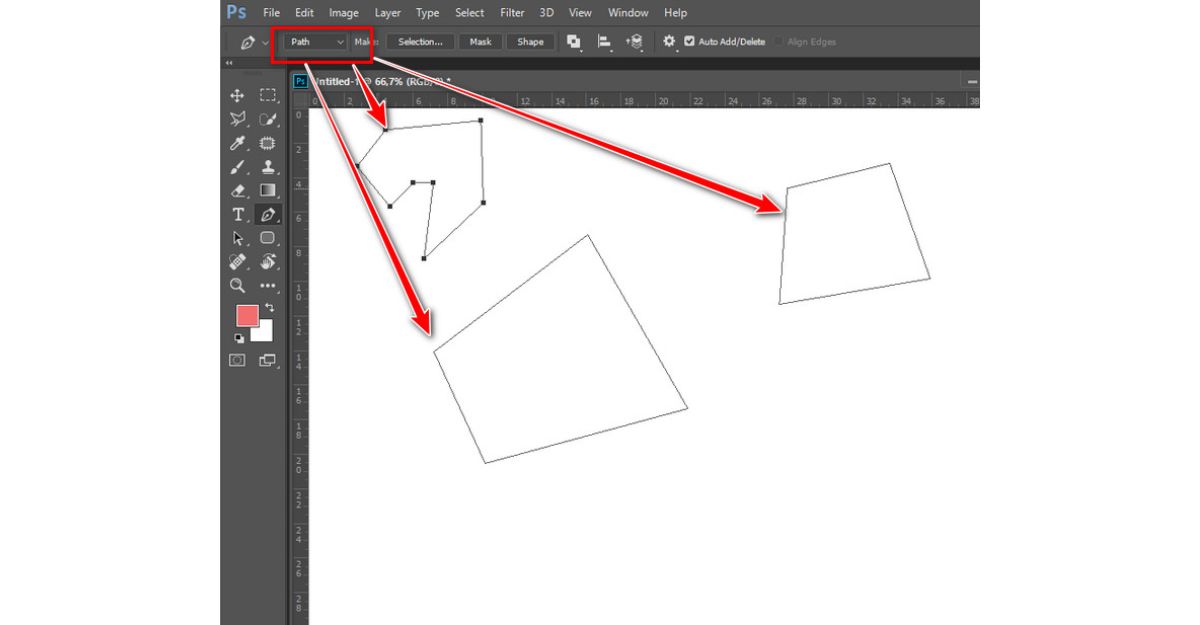Click the pink foreground color swatch
Screen dimensions: 1200x625
pyautogui.click(x=246, y=316)
